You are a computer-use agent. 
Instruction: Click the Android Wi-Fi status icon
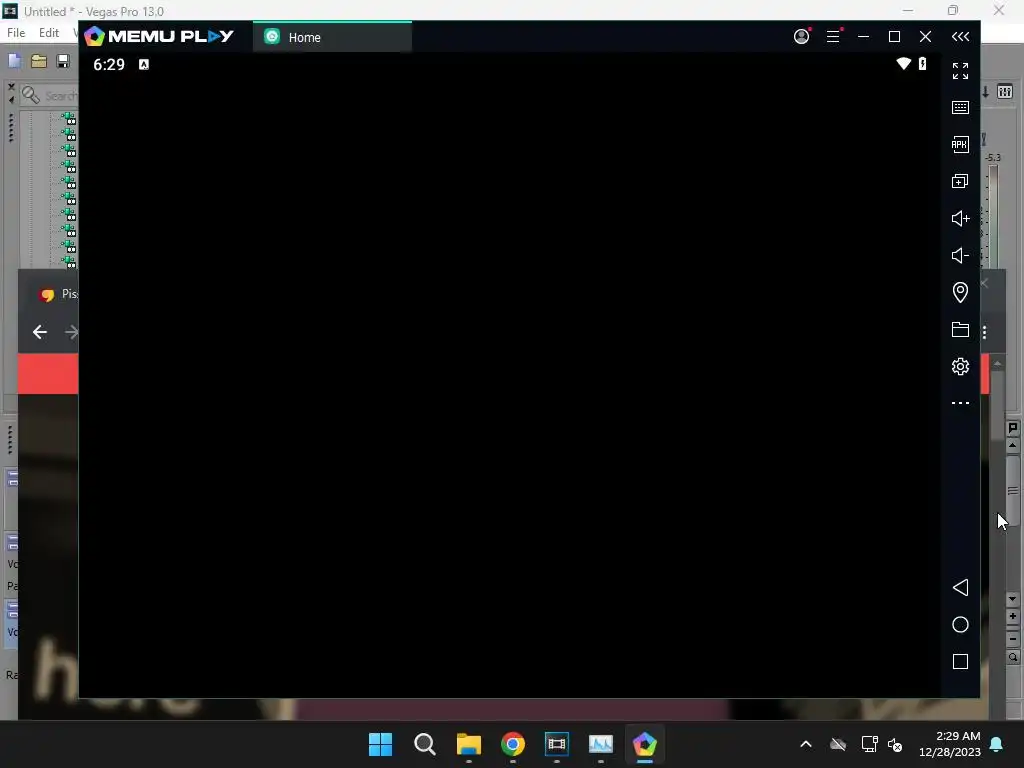tap(903, 63)
